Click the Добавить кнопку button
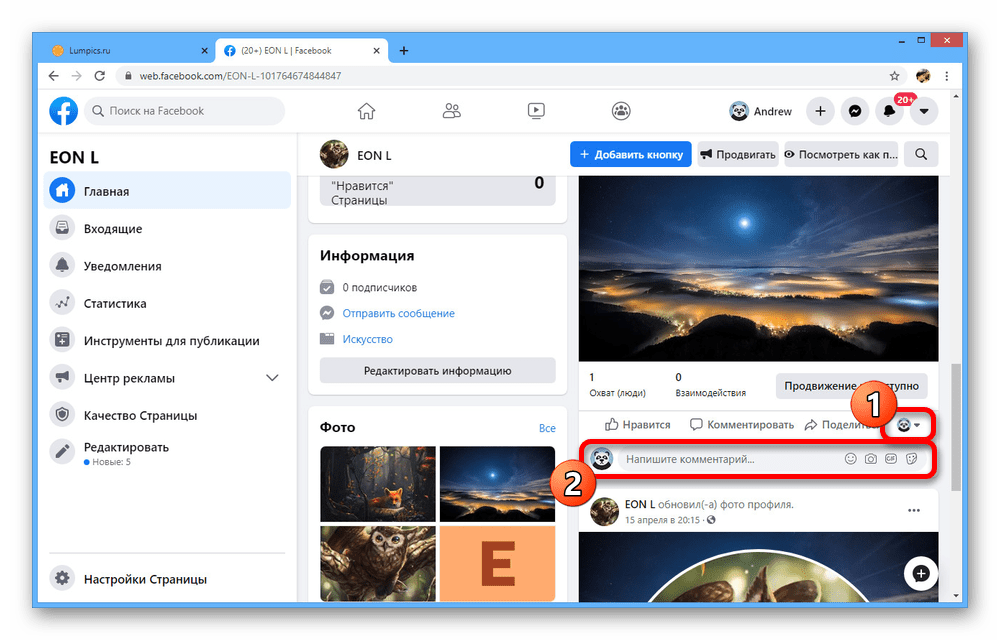 pyautogui.click(x=630, y=154)
